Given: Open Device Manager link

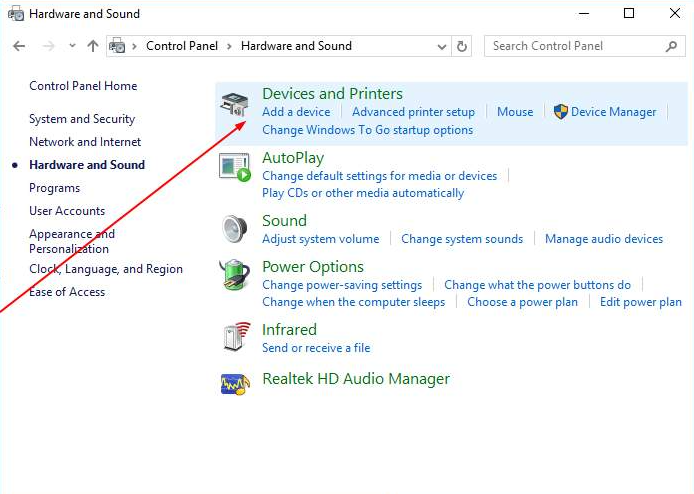Looking at the screenshot, I should tap(613, 112).
